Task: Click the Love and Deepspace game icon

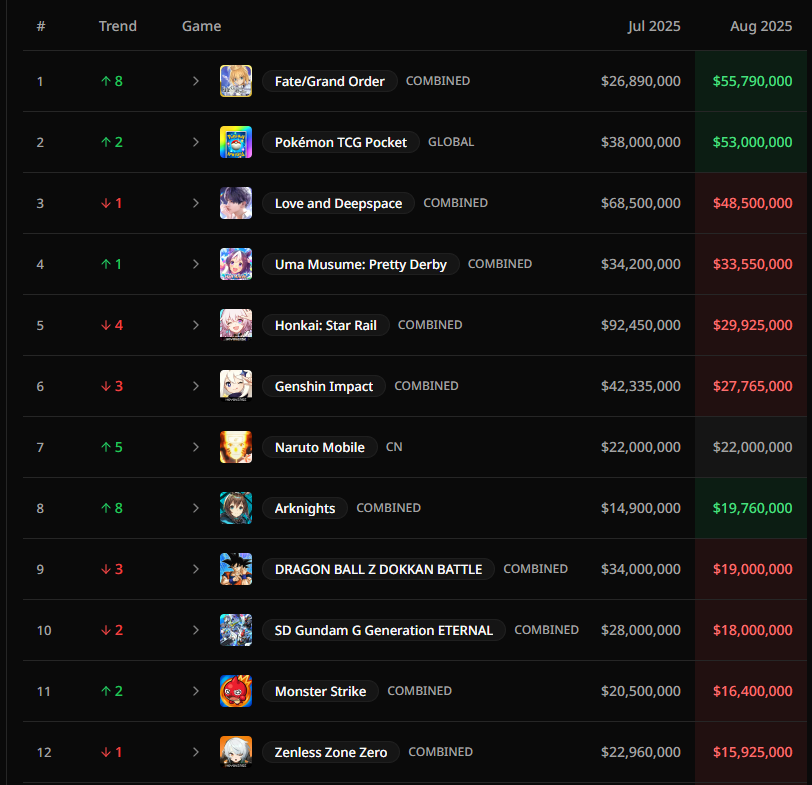Action: coord(236,203)
